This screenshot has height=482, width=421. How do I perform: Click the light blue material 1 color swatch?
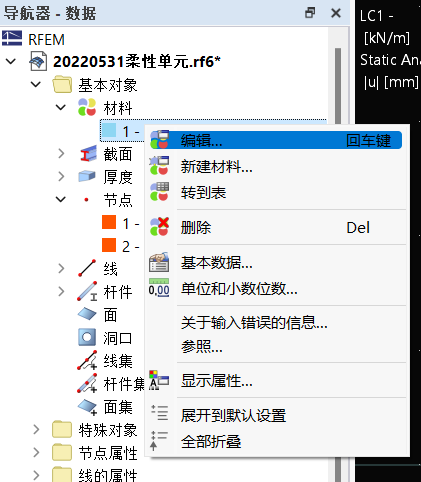[109, 130]
